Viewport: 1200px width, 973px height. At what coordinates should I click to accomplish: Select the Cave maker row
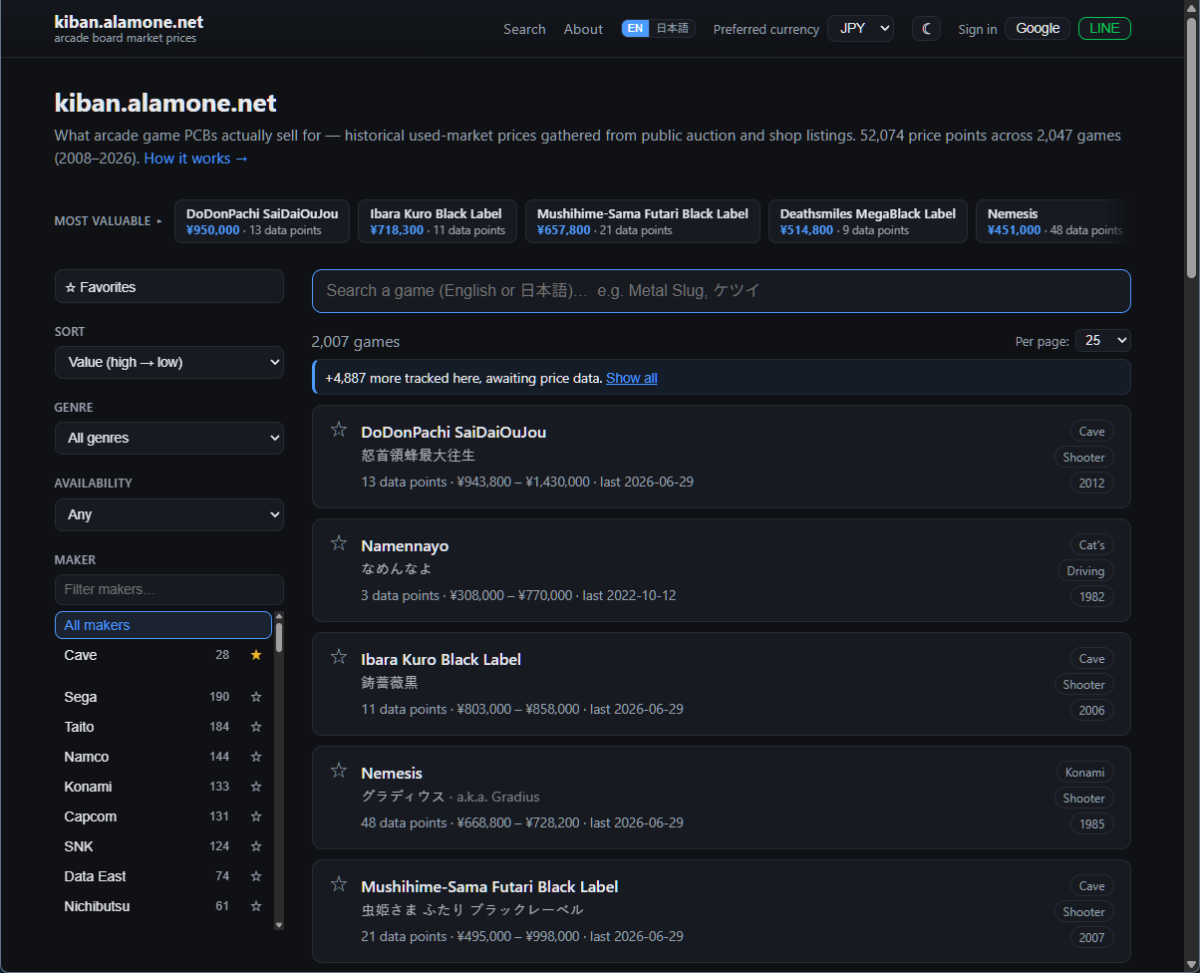[145, 655]
